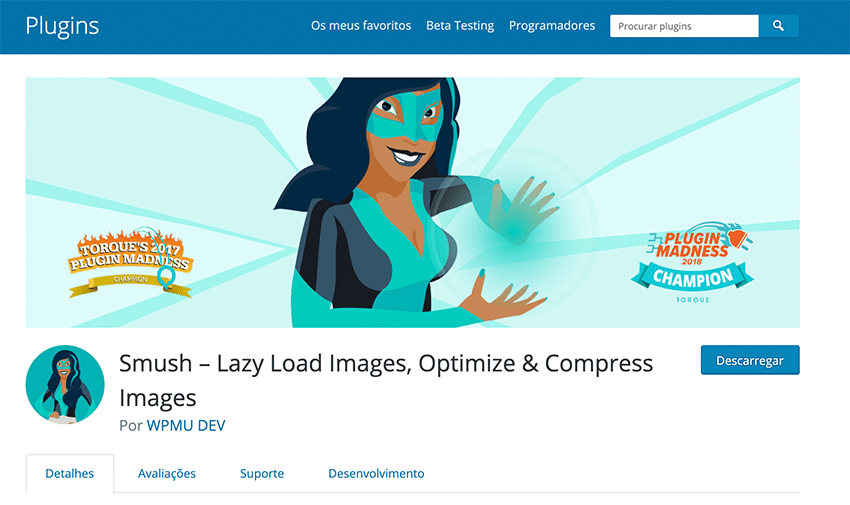Click the Descarregar download button
The image size is (850, 505).
750,360
